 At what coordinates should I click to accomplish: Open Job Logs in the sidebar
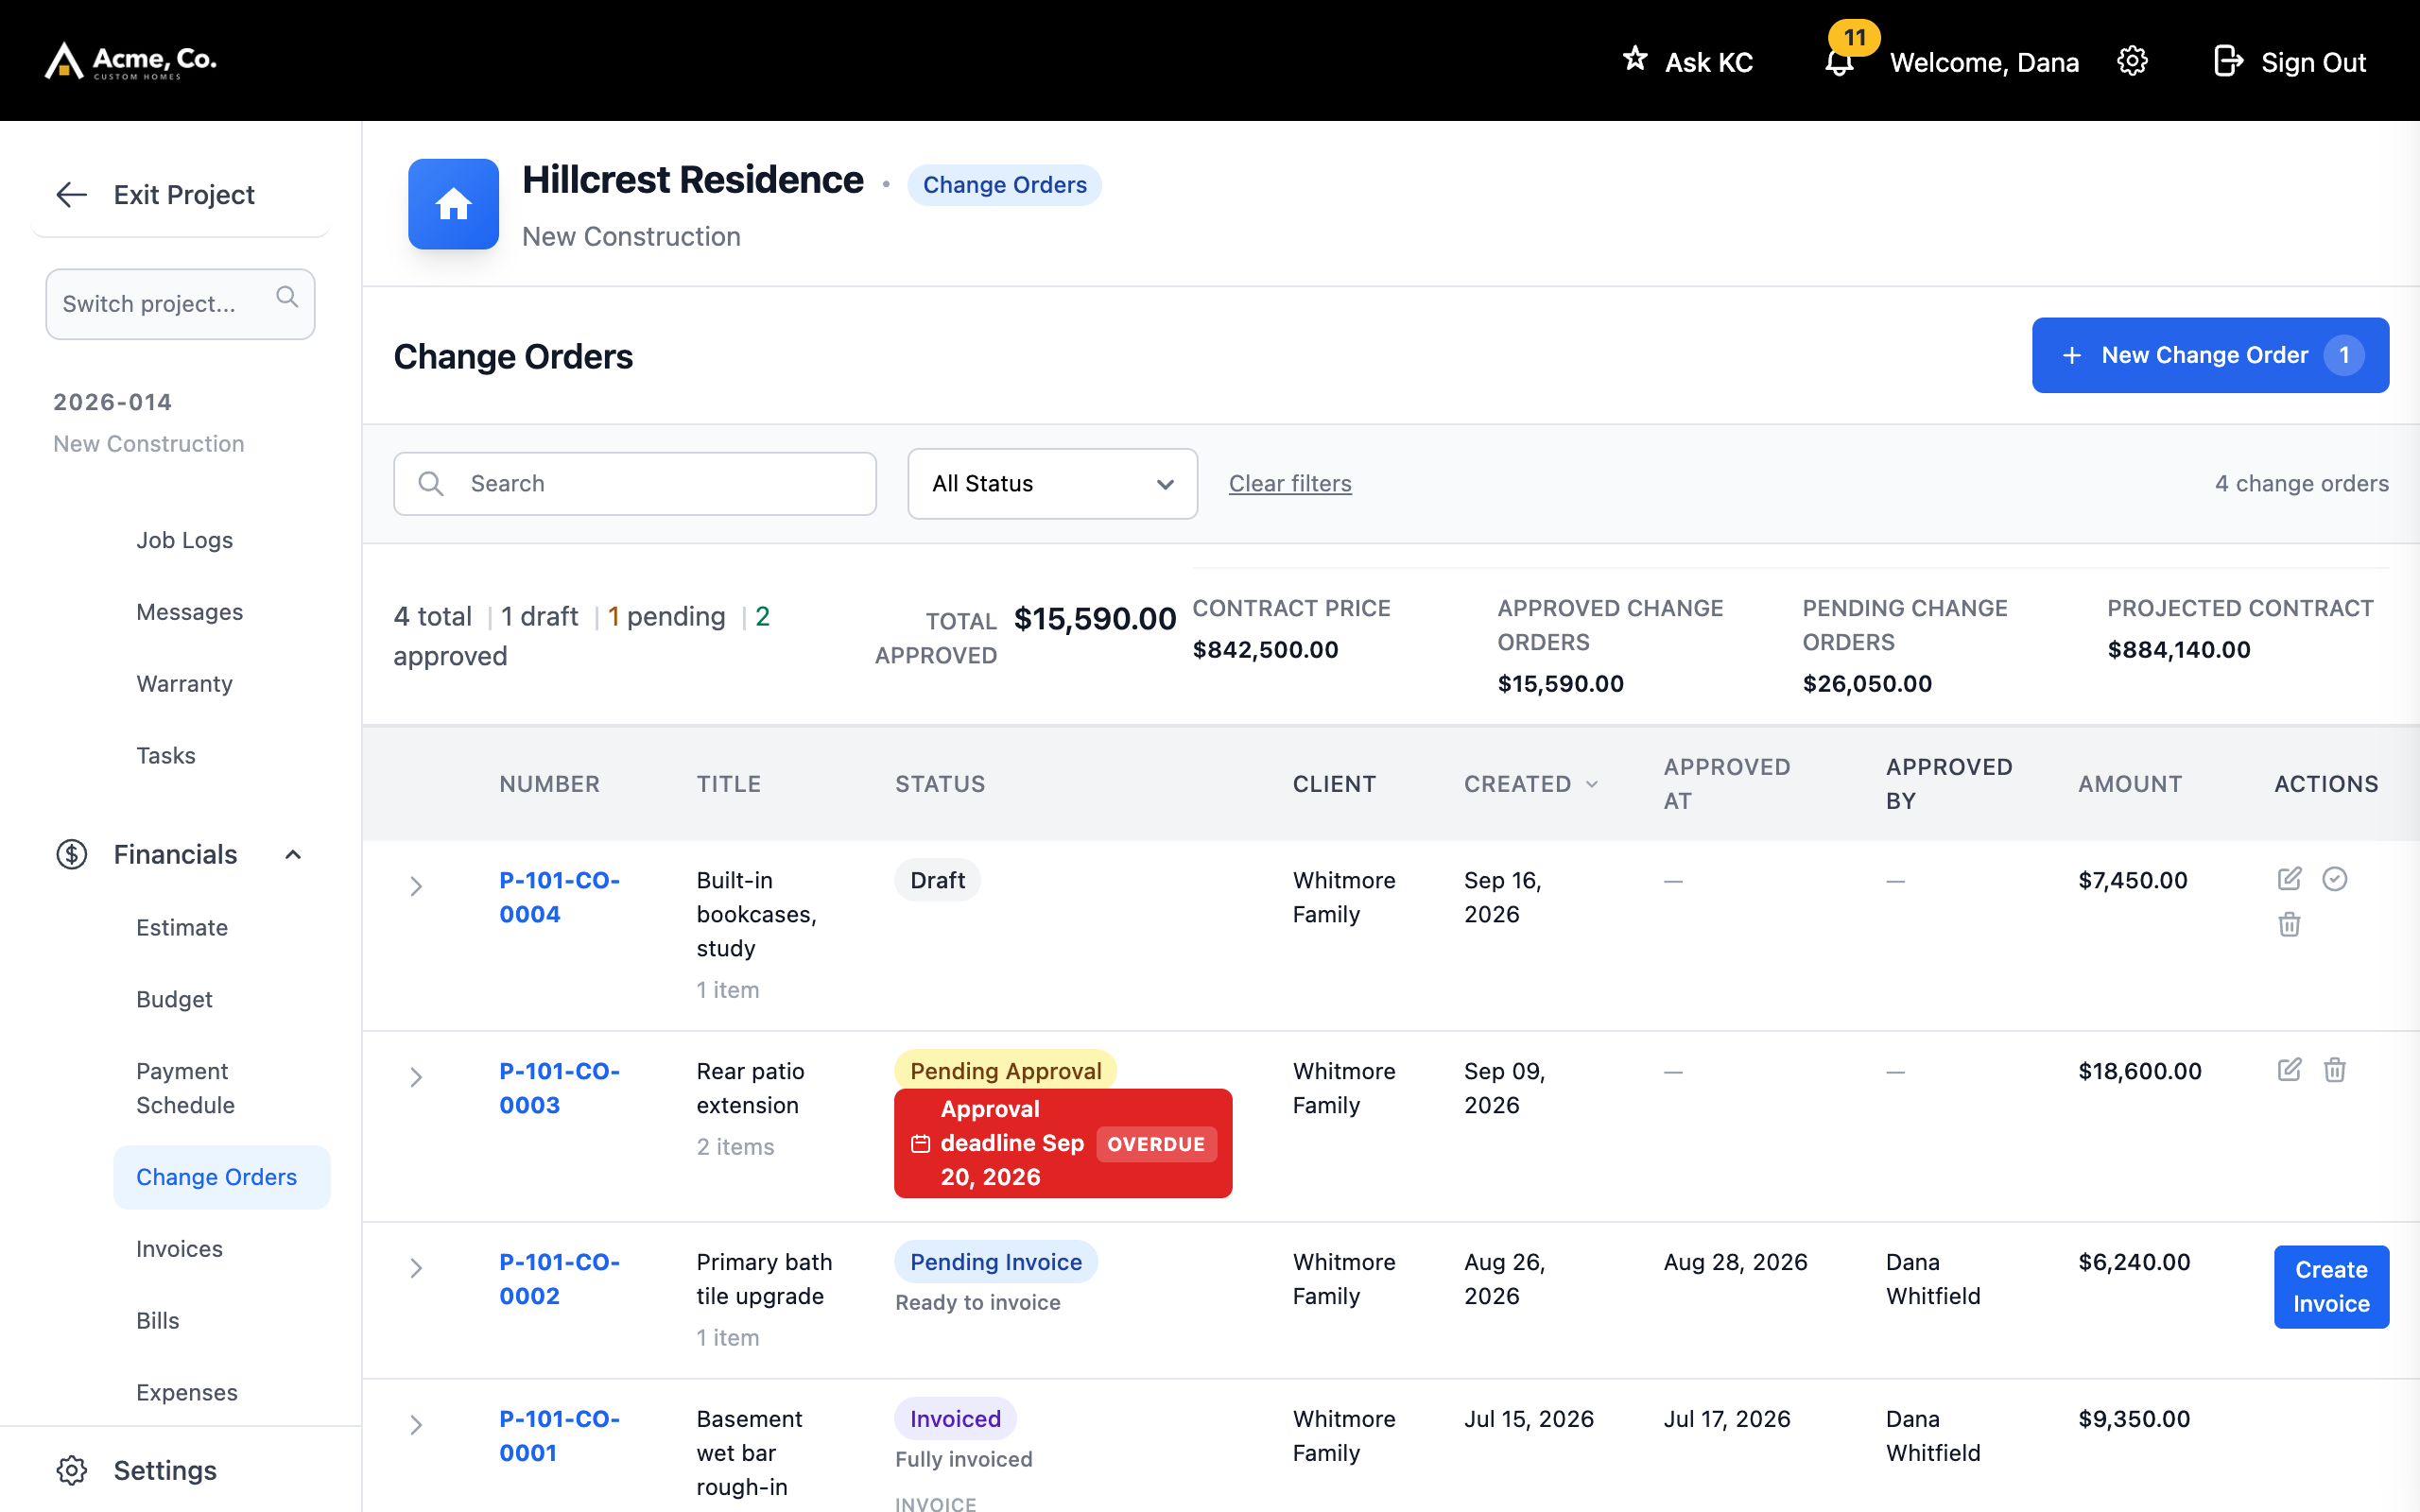(x=184, y=540)
